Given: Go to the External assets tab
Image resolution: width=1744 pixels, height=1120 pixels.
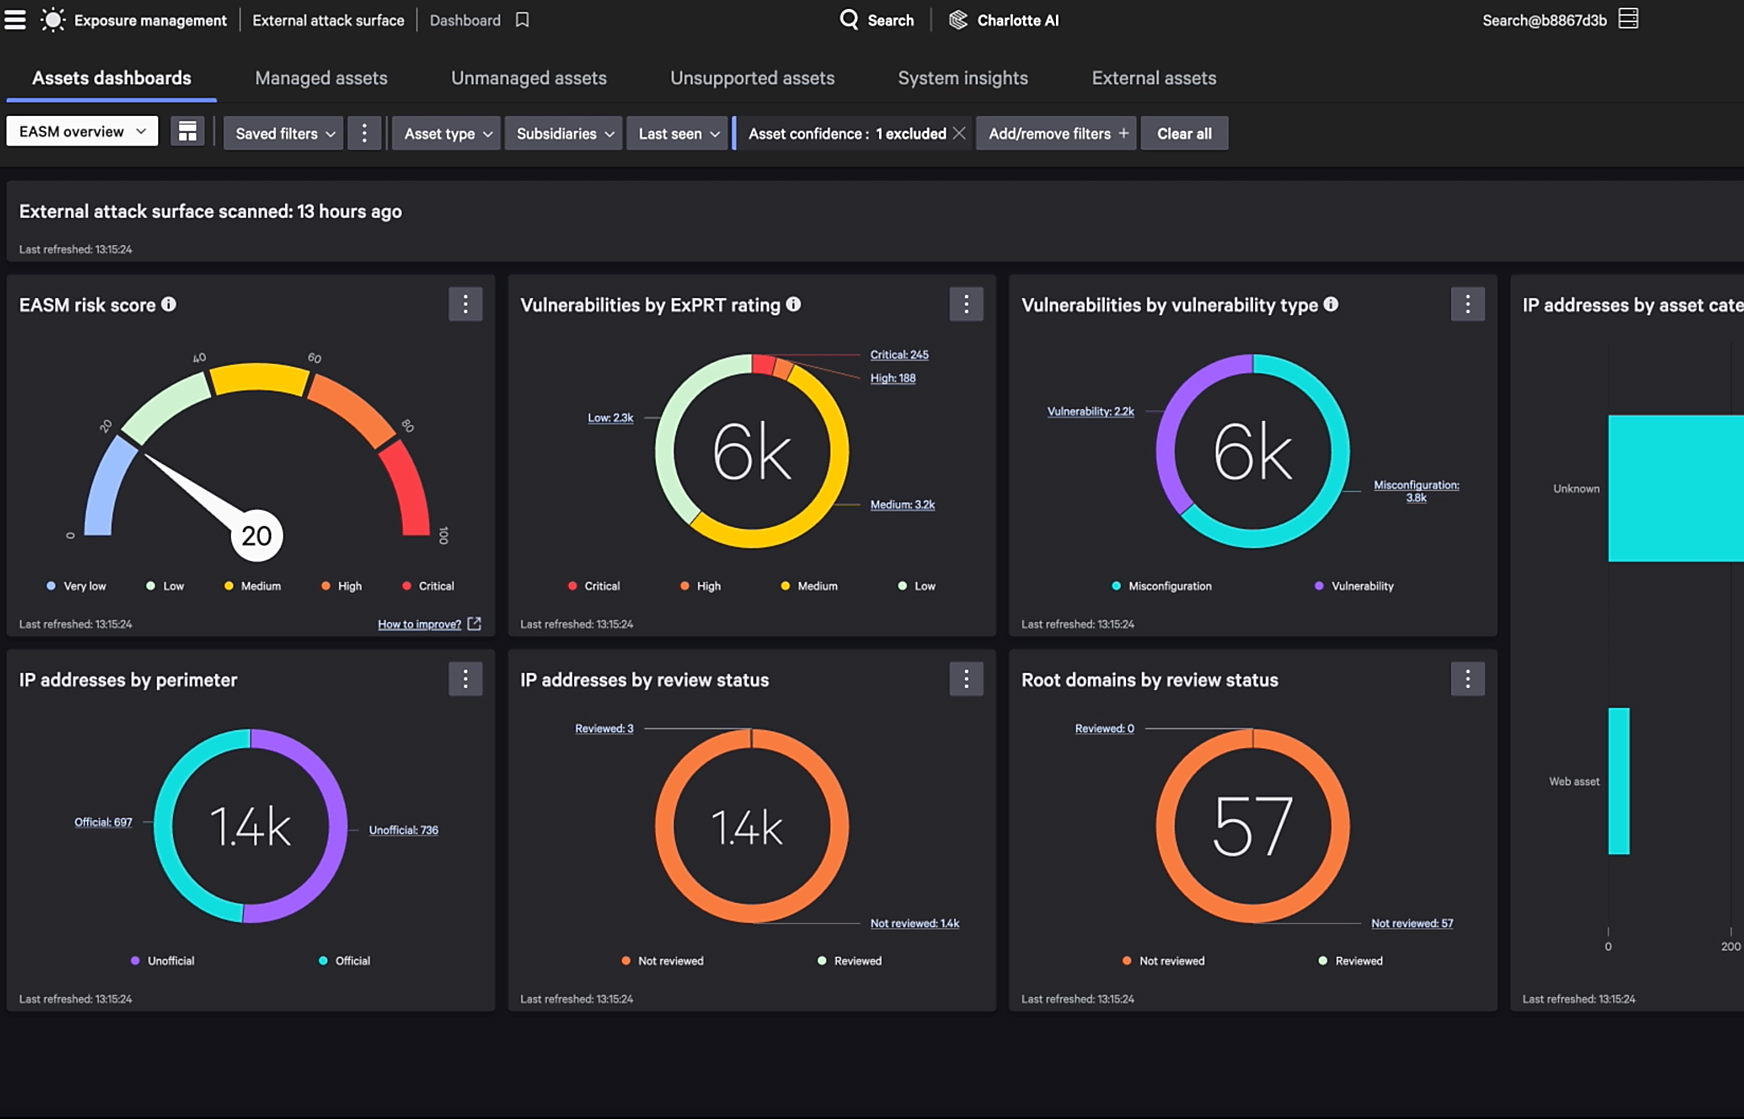Looking at the screenshot, I should (x=1153, y=78).
